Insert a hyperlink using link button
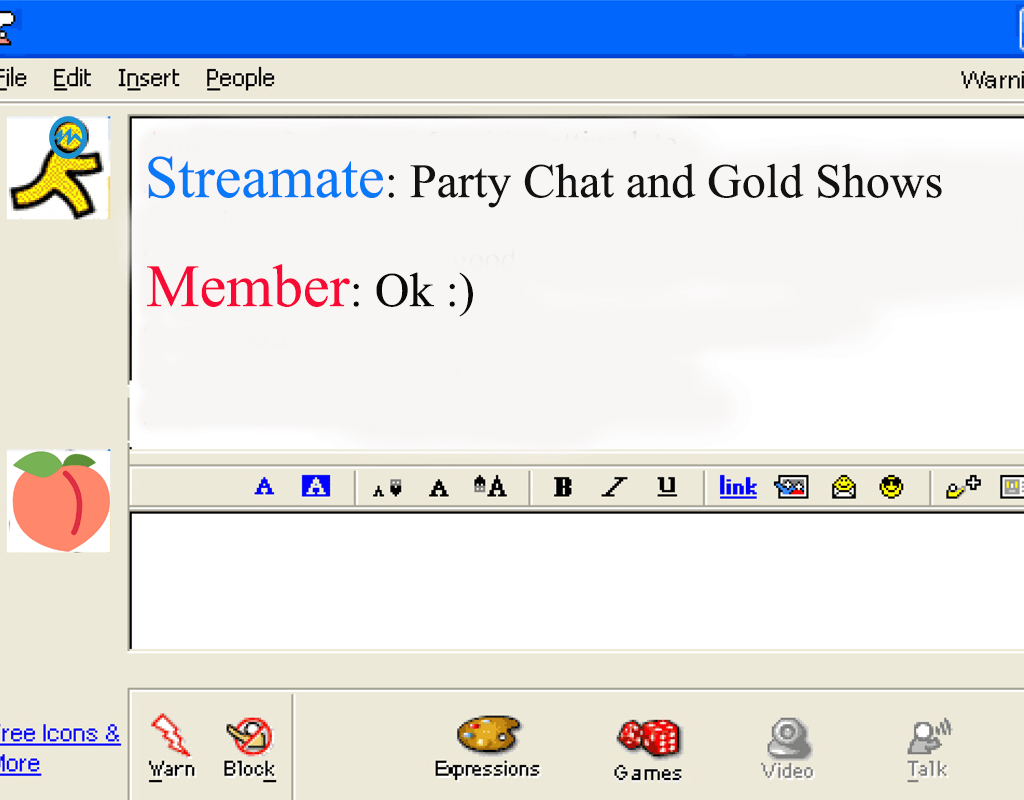1024x800 pixels. coord(738,487)
